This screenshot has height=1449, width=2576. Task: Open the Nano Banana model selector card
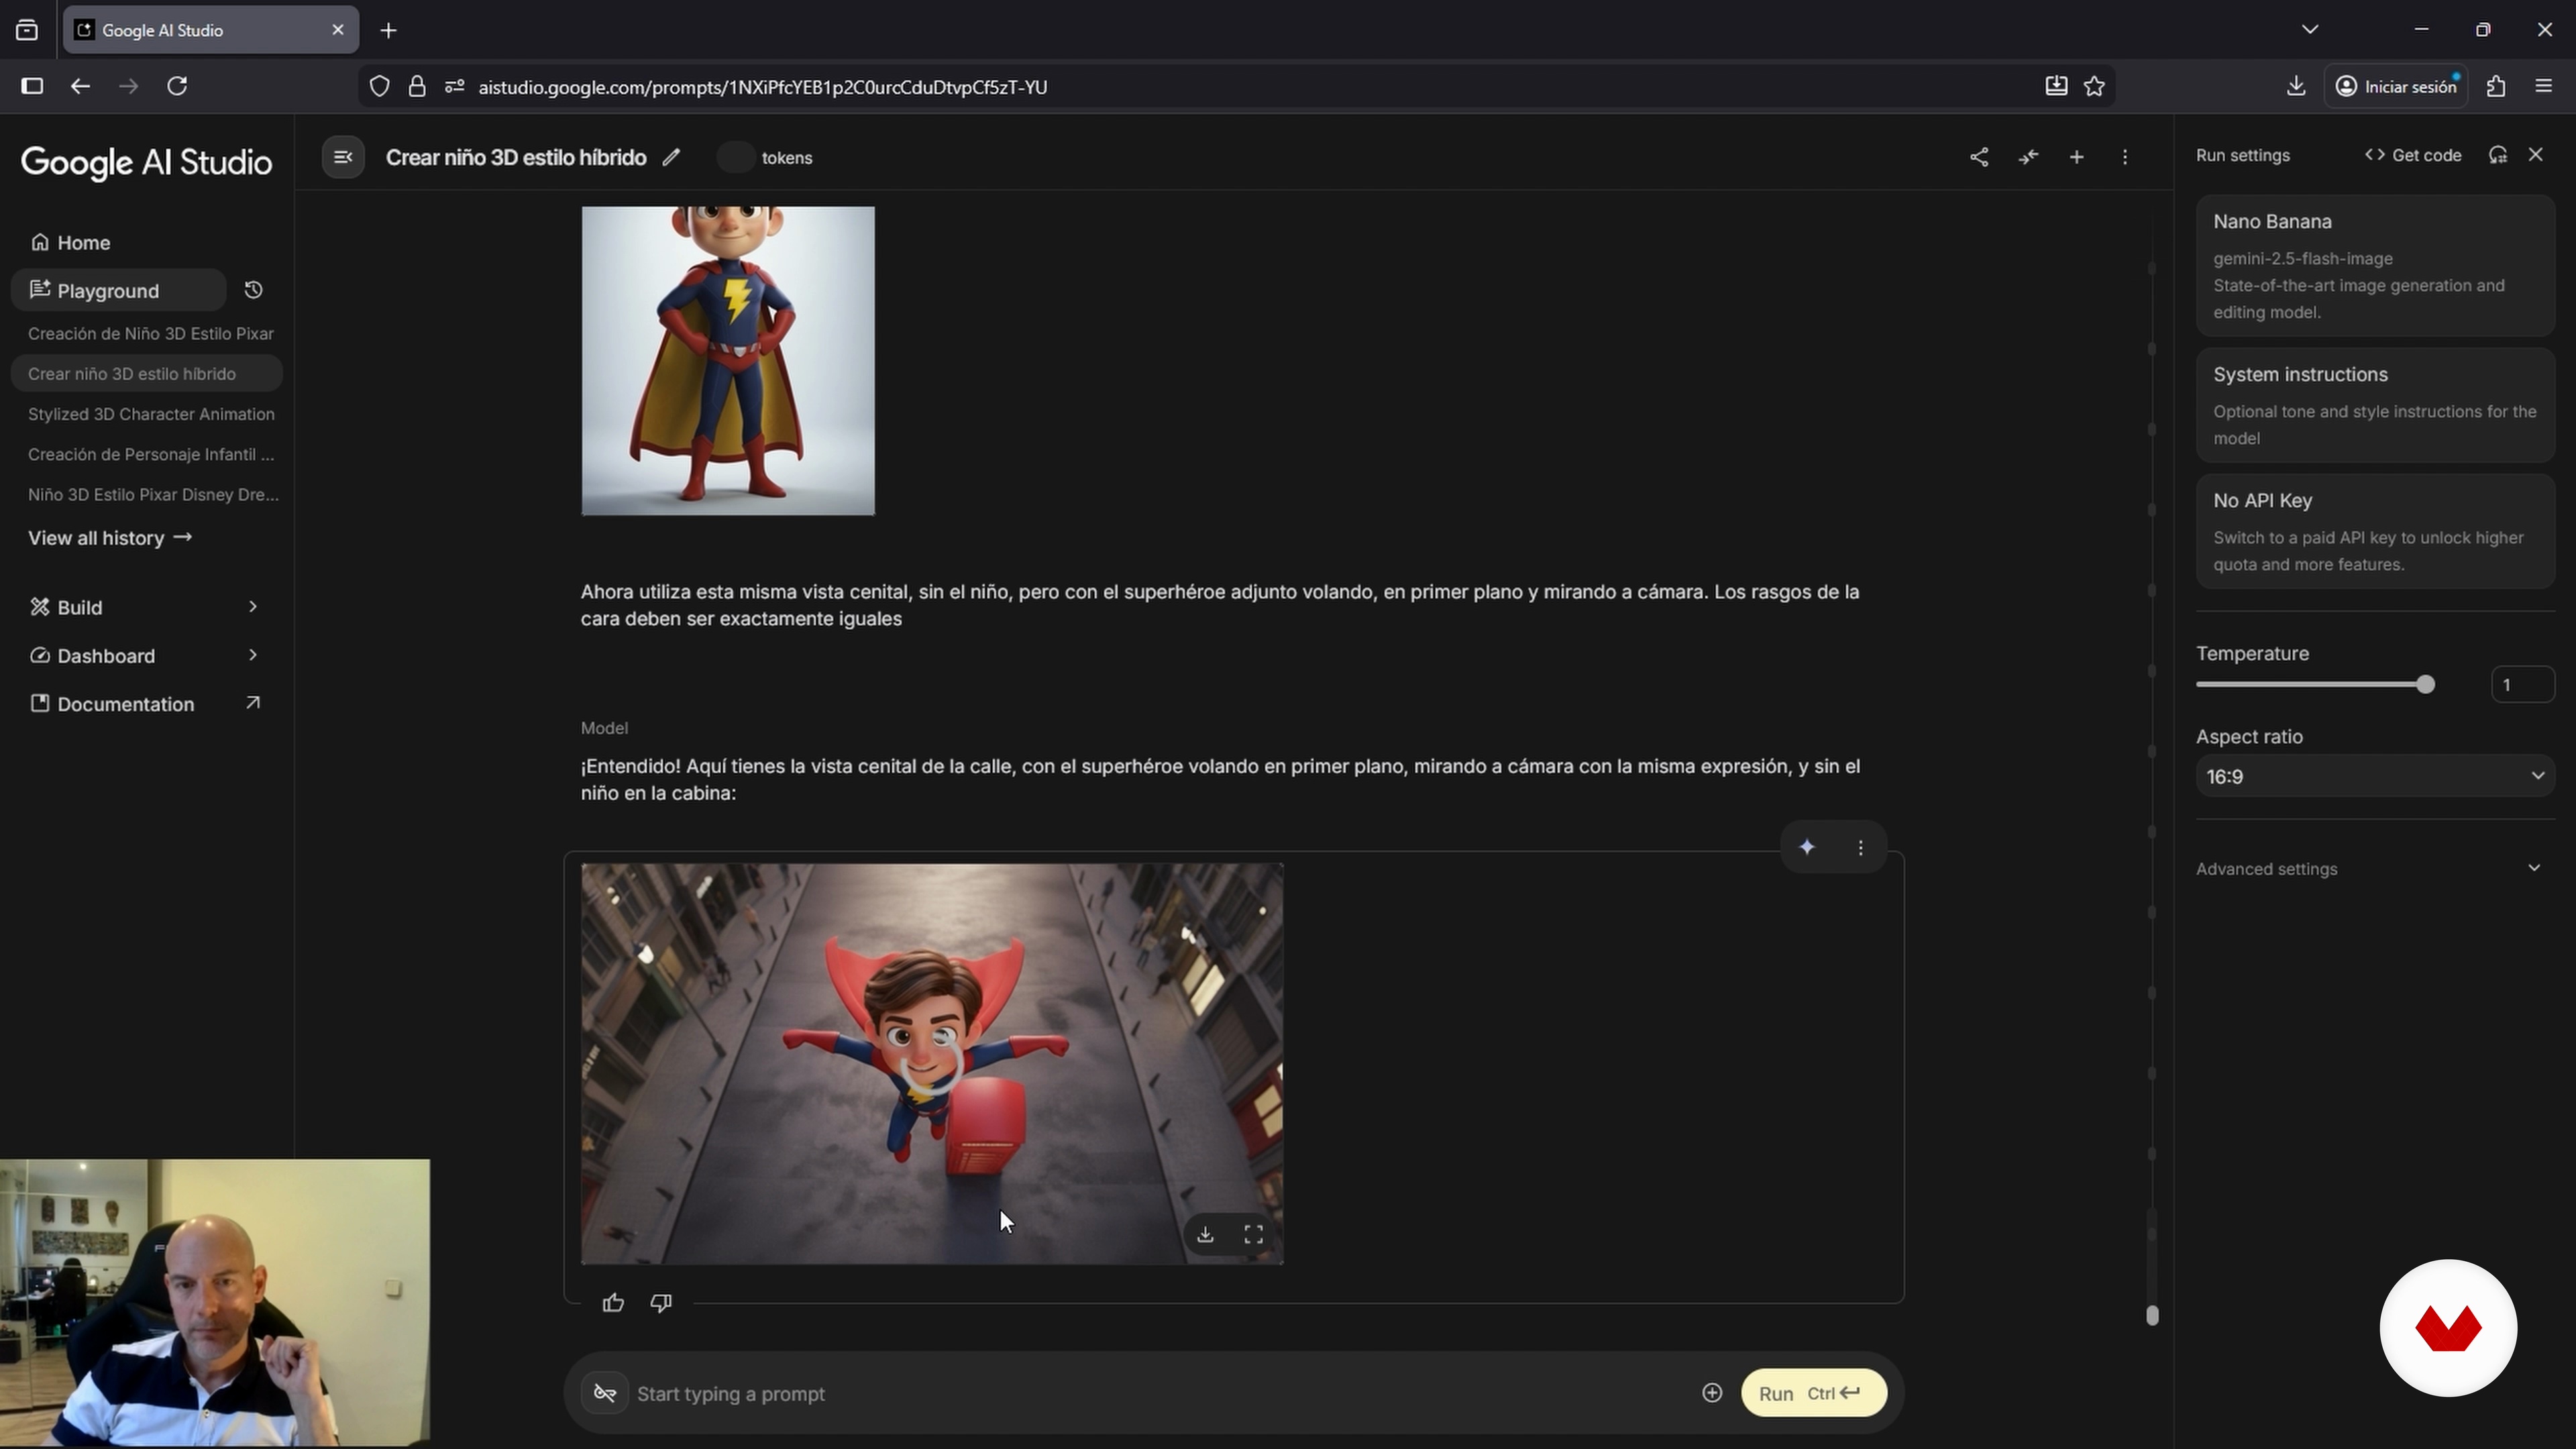coord(2374,265)
